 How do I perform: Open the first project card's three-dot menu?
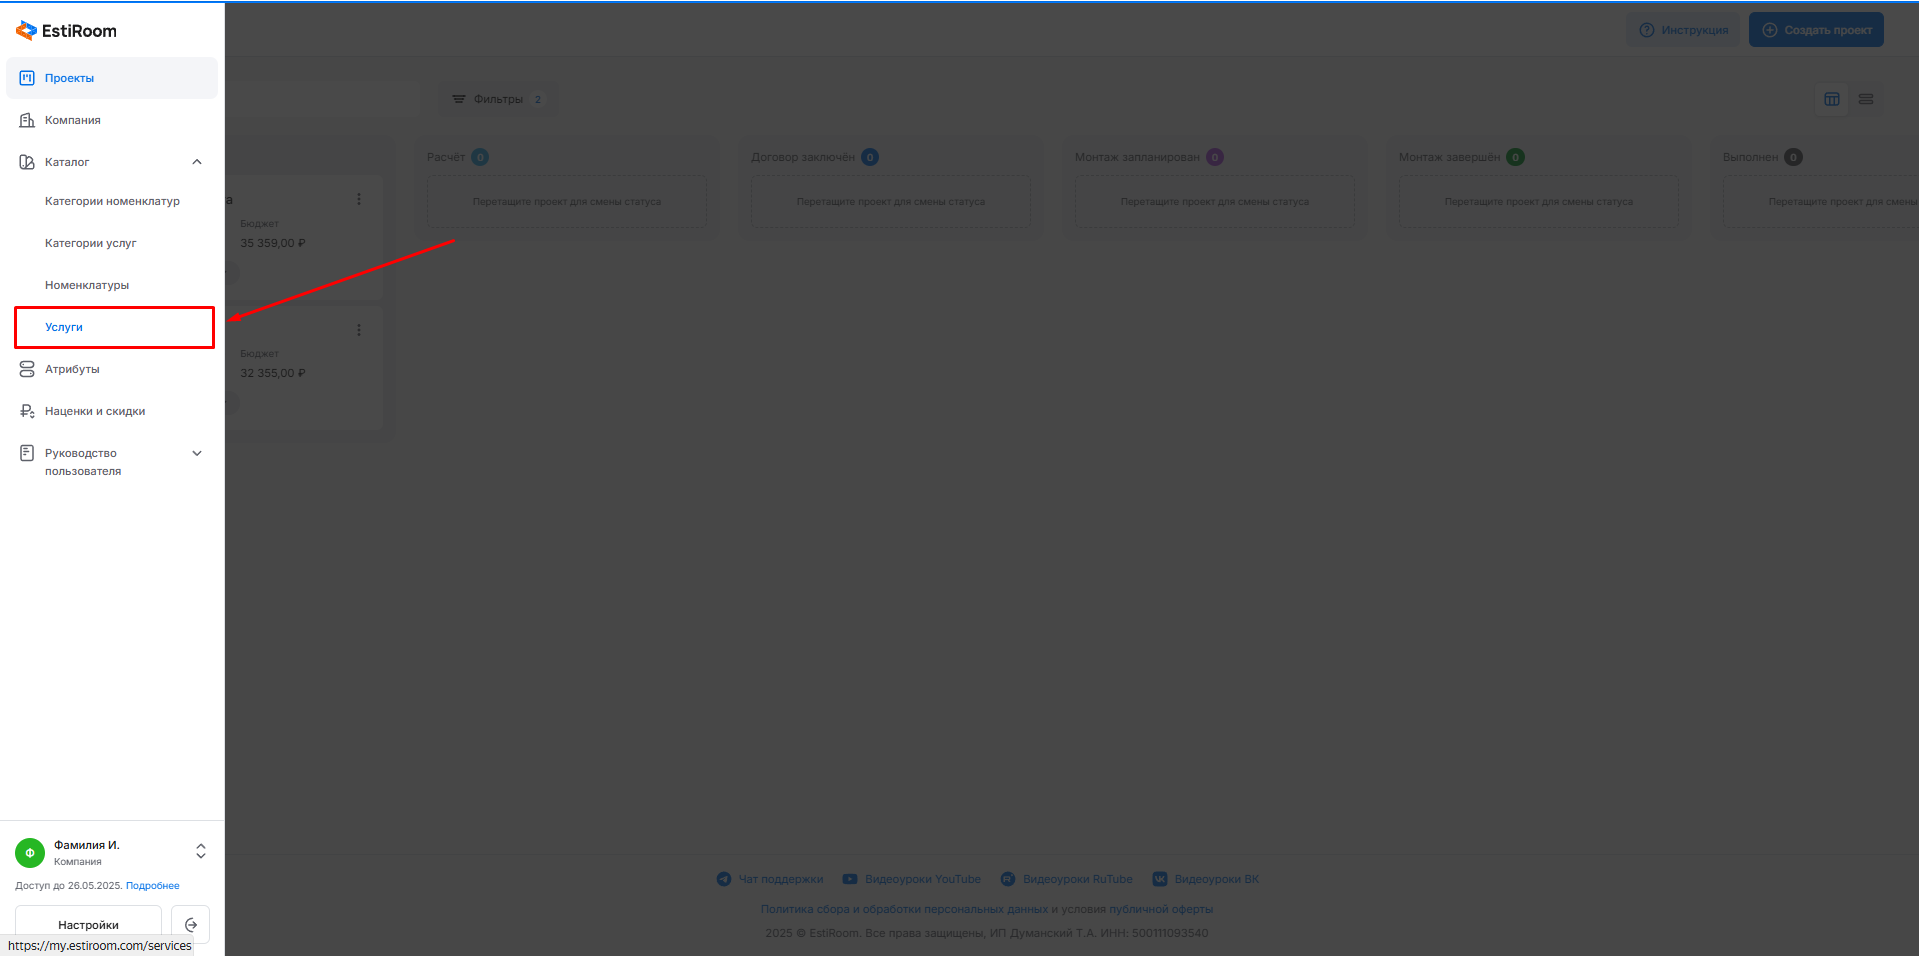[359, 199]
